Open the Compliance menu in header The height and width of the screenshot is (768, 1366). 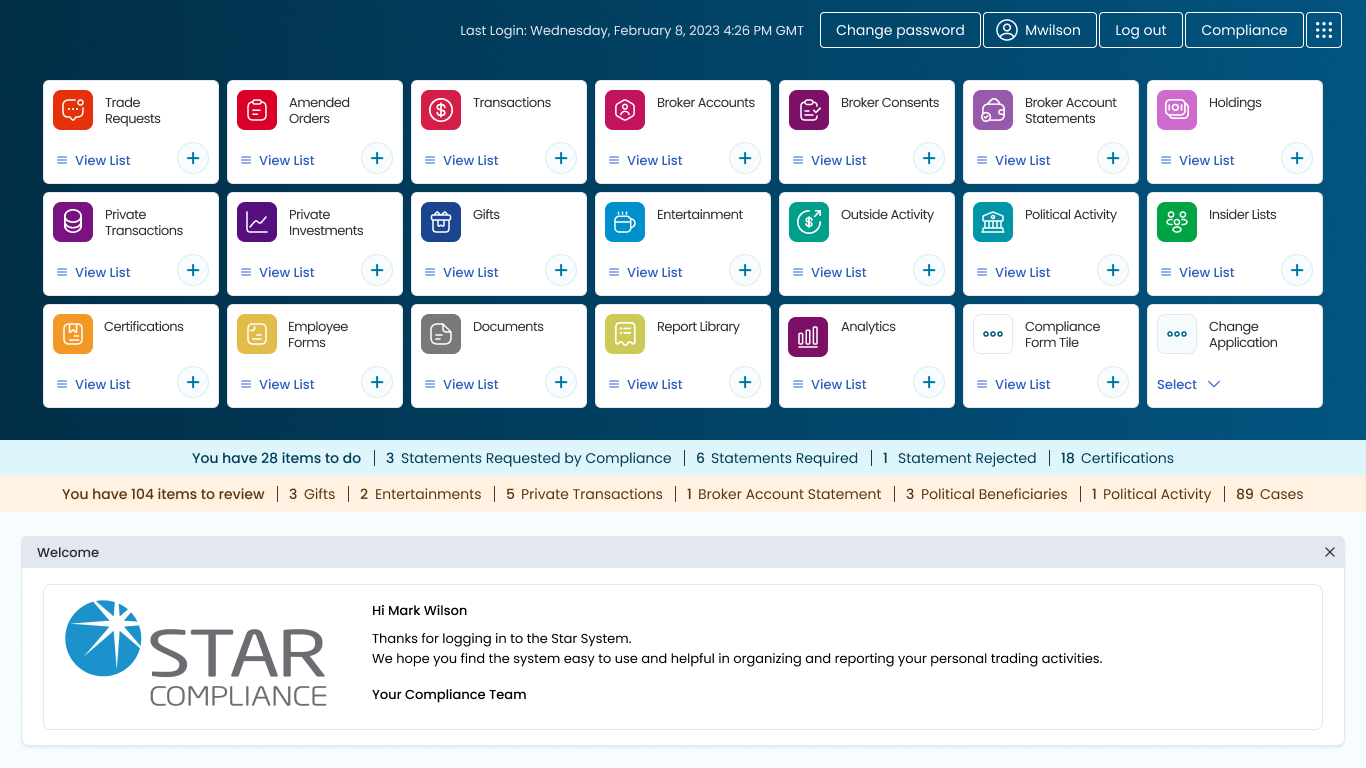(x=1244, y=30)
